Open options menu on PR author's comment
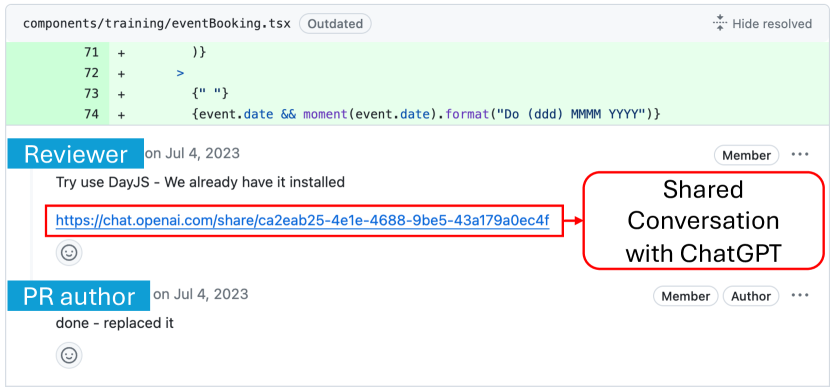 (800, 295)
